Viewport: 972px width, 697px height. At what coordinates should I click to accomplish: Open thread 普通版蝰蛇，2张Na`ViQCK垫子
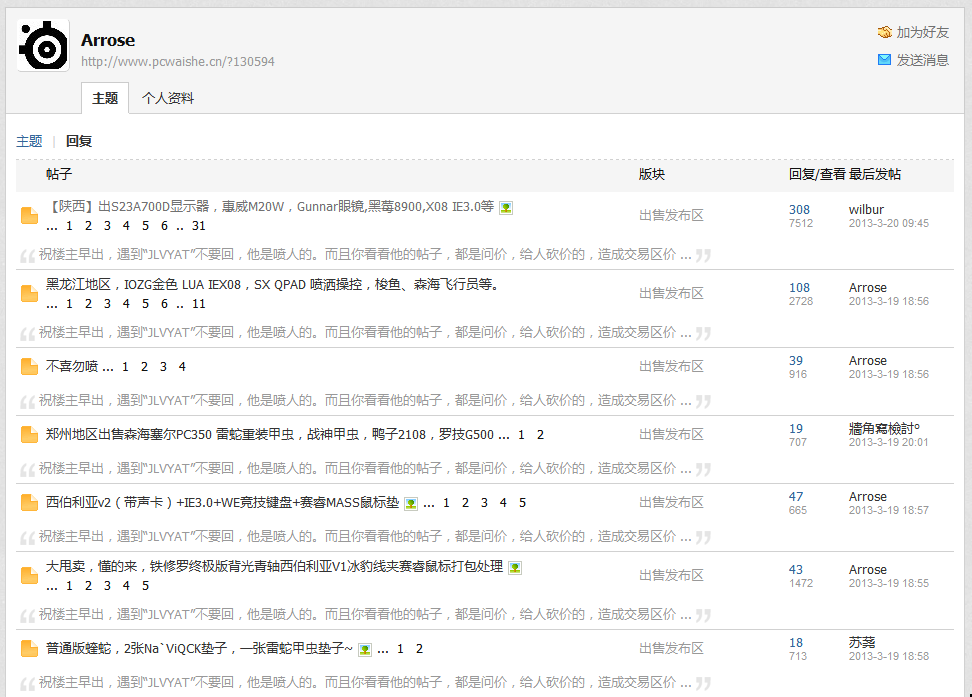[200, 649]
